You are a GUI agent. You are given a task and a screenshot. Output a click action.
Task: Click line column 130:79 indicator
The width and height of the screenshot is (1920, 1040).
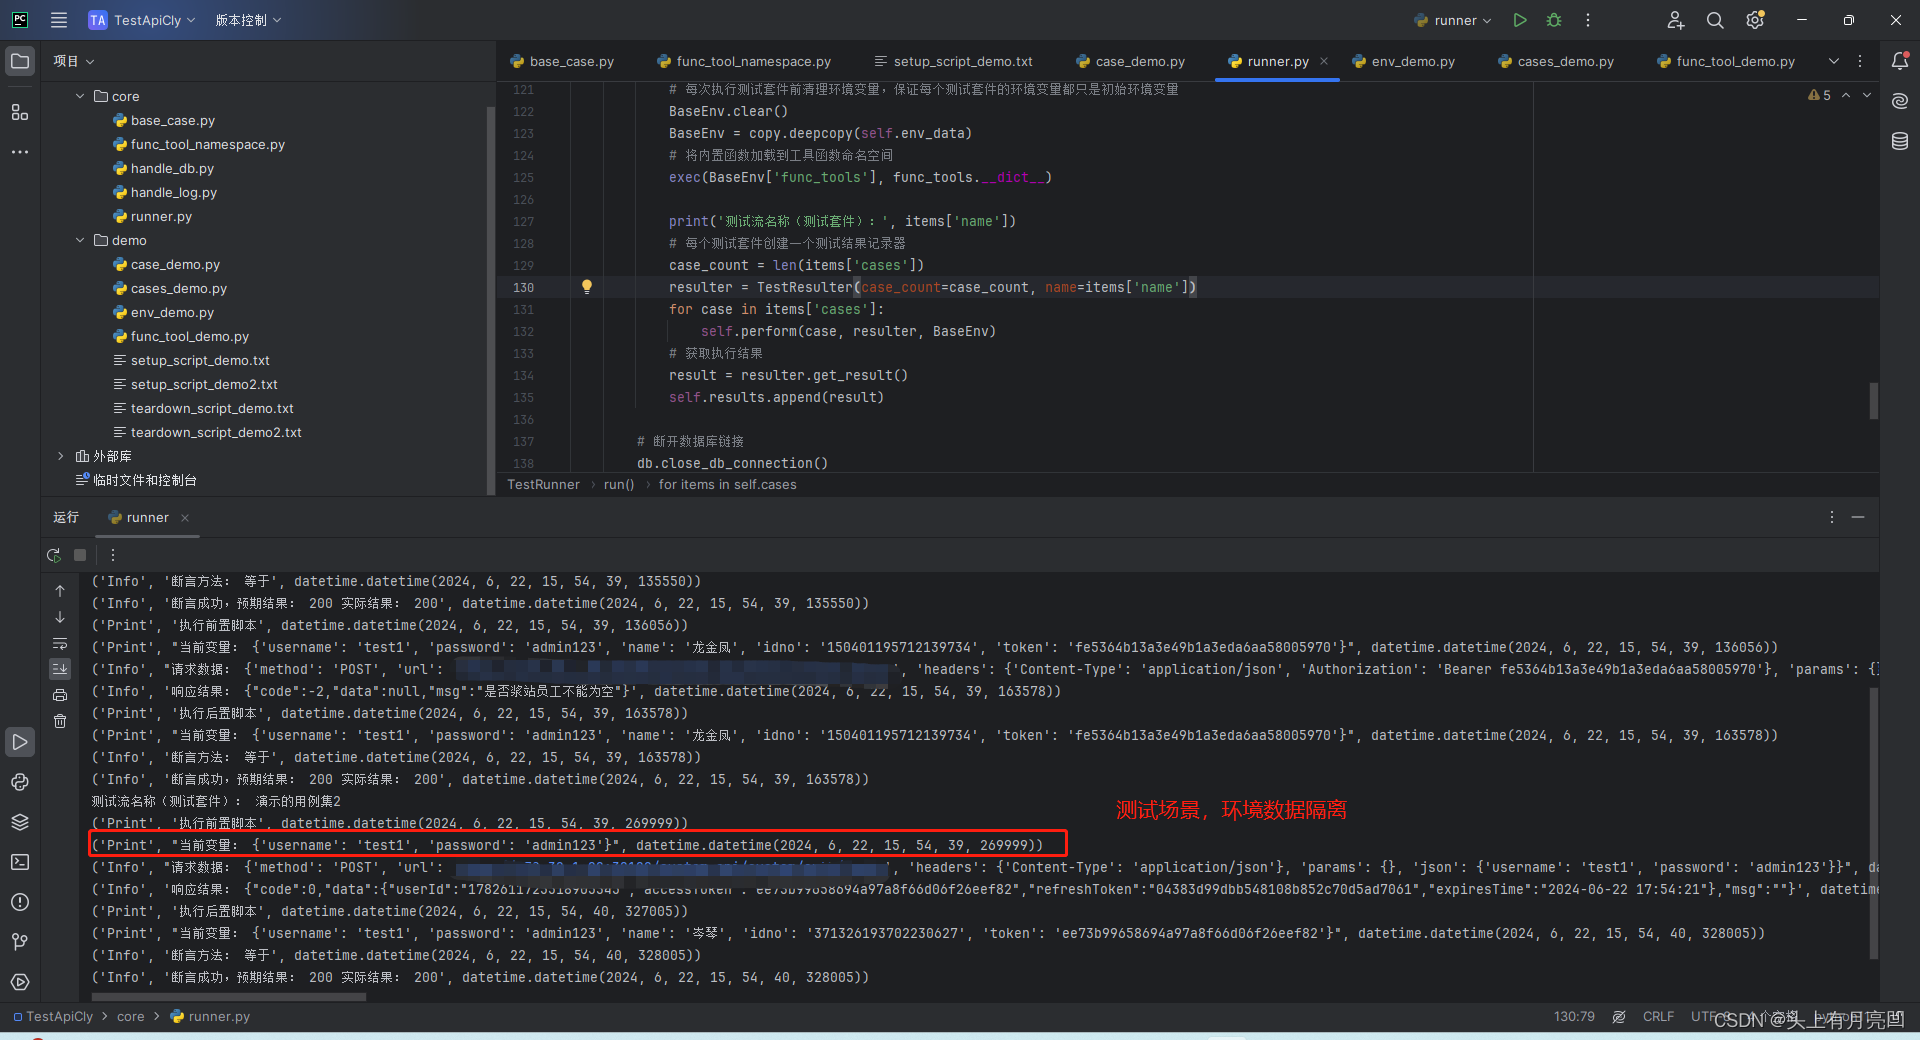click(1574, 1016)
